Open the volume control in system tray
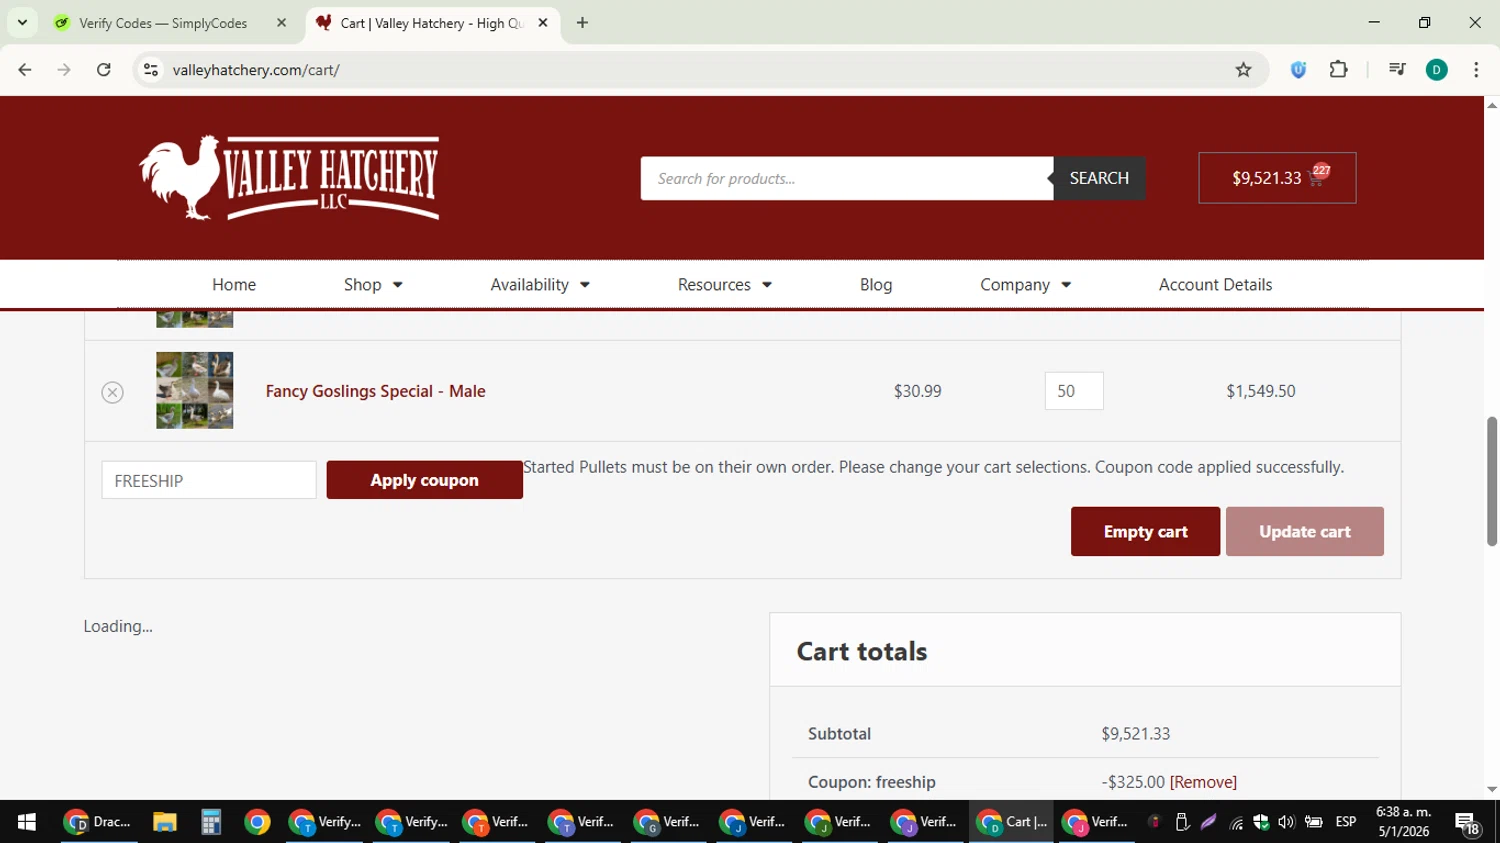Image resolution: width=1500 pixels, height=843 pixels. pyautogui.click(x=1286, y=822)
